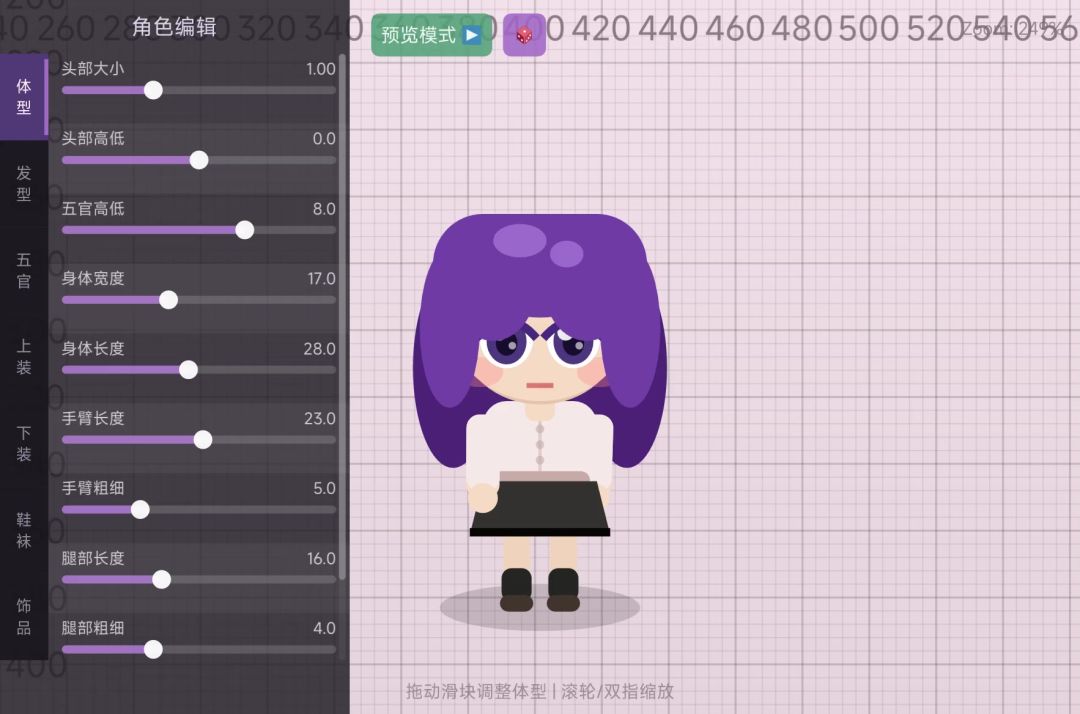This screenshot has width=1080, height=714.
Task: Click the 手臂粗细 slider handle
Action: (x=140, y=510)
